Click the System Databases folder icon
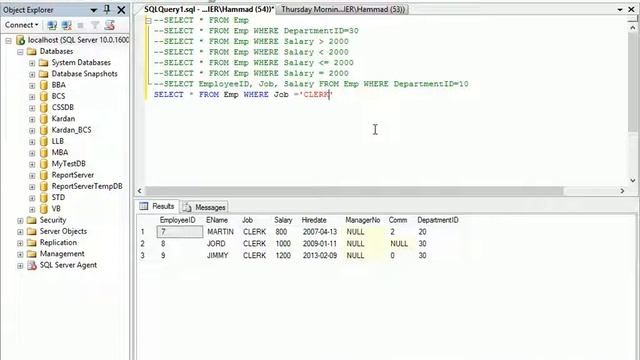 (x=43, y=62)
